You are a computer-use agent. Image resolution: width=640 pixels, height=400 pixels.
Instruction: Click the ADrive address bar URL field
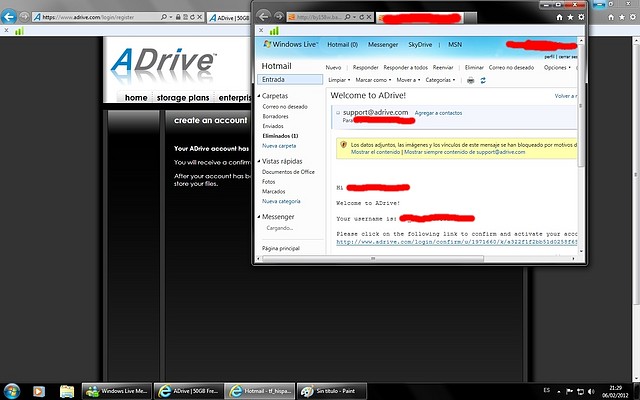(x=100, y=17)
